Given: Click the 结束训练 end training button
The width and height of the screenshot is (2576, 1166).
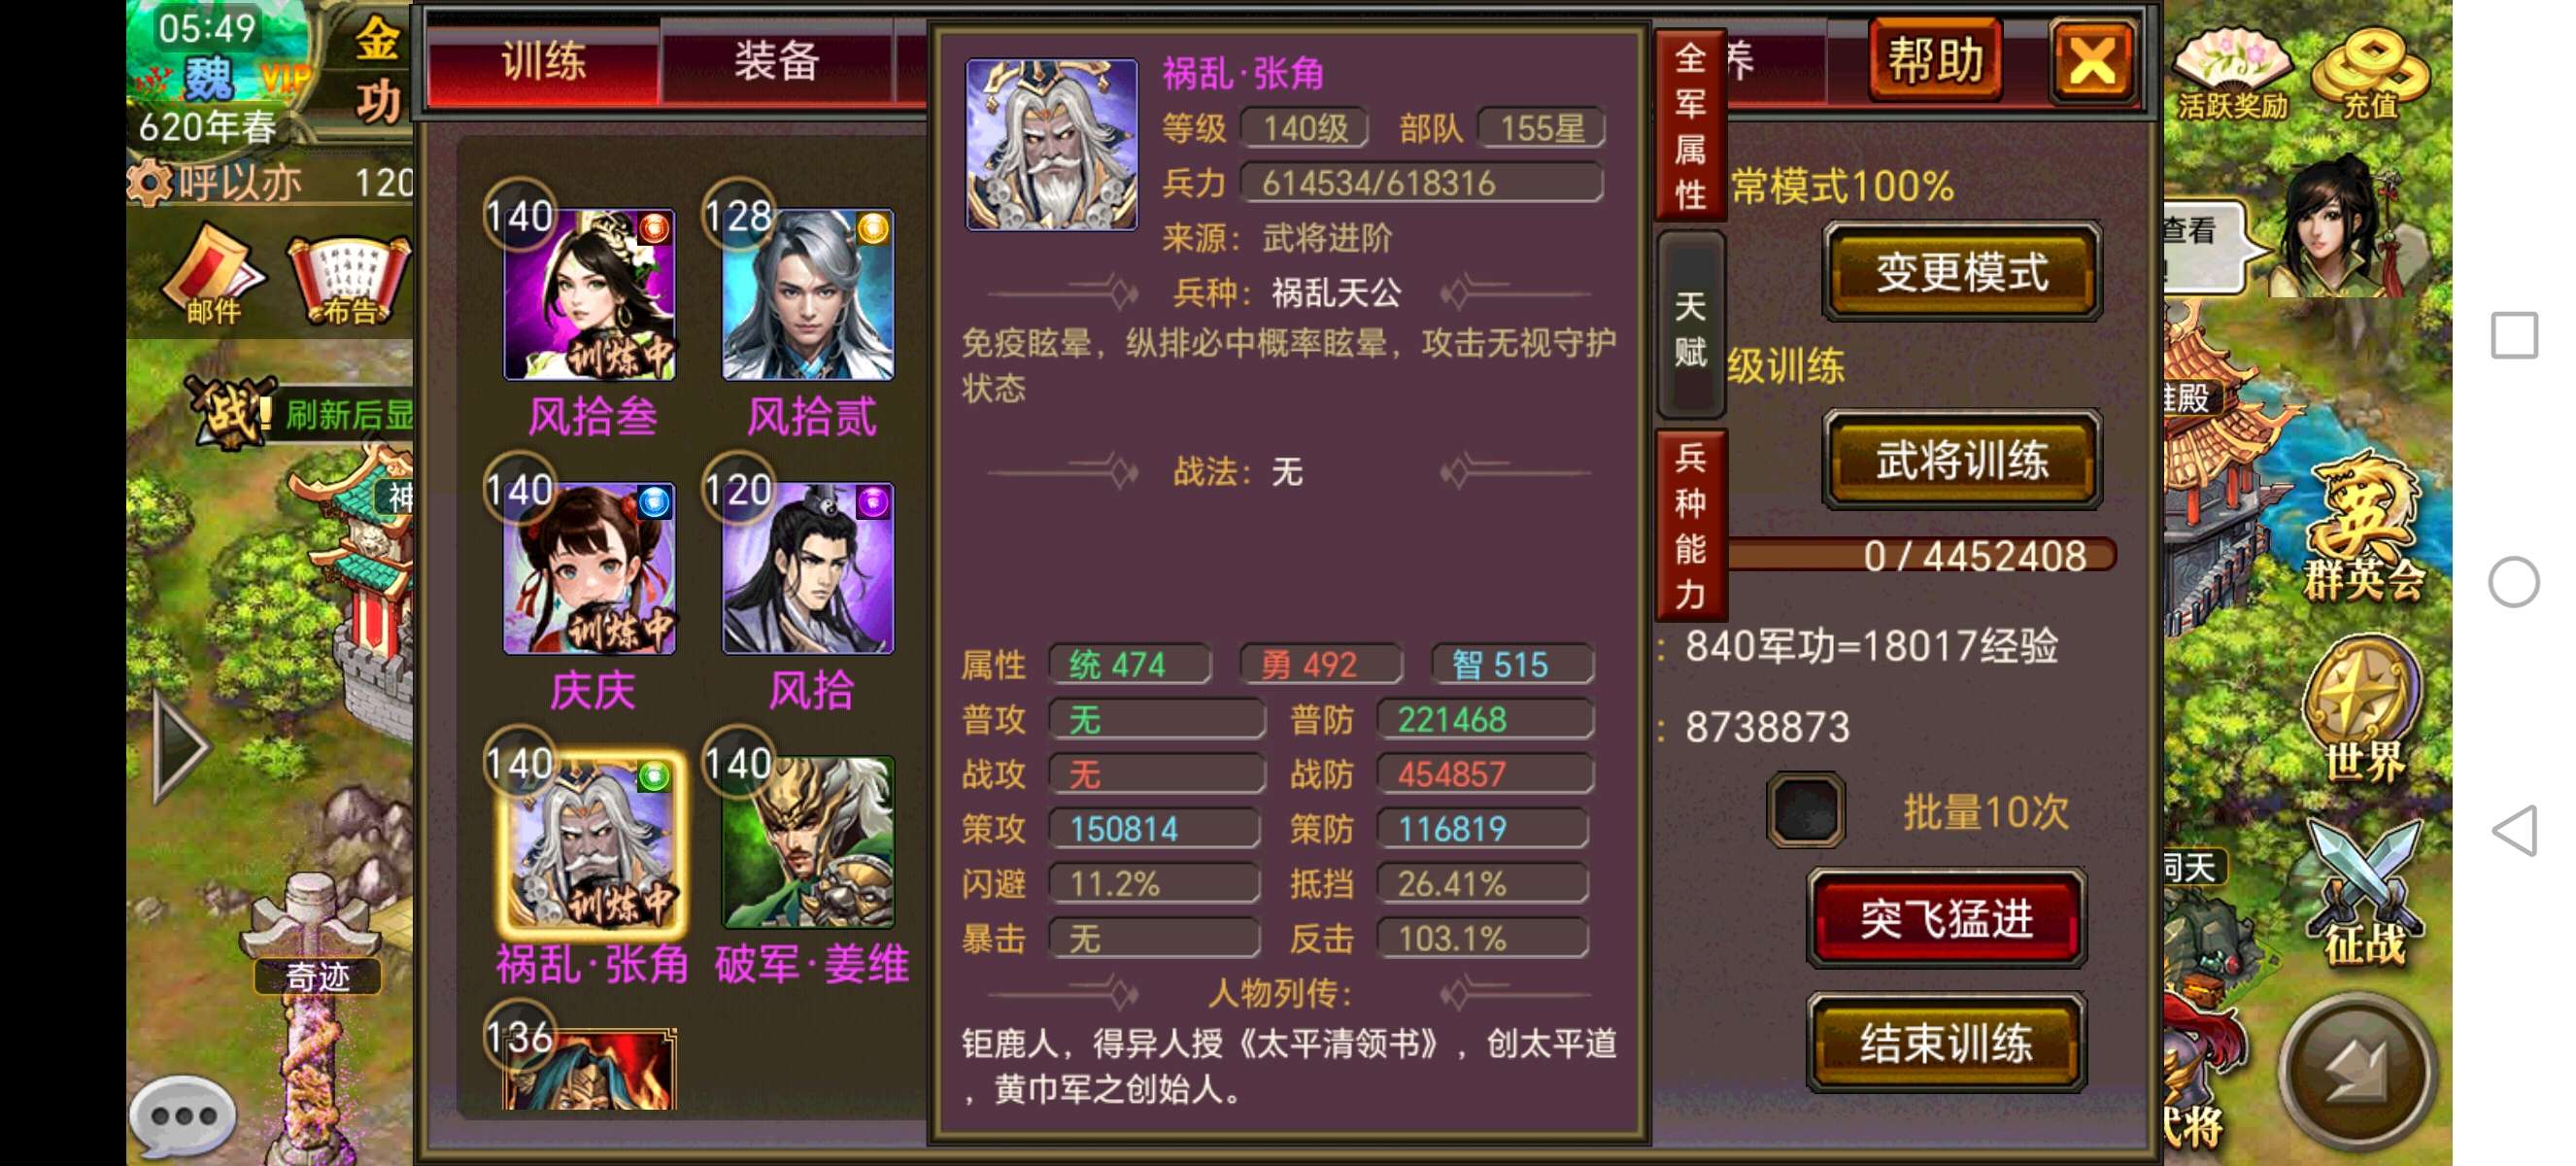Looking at the screenshot, I should pos(1946,1043).
